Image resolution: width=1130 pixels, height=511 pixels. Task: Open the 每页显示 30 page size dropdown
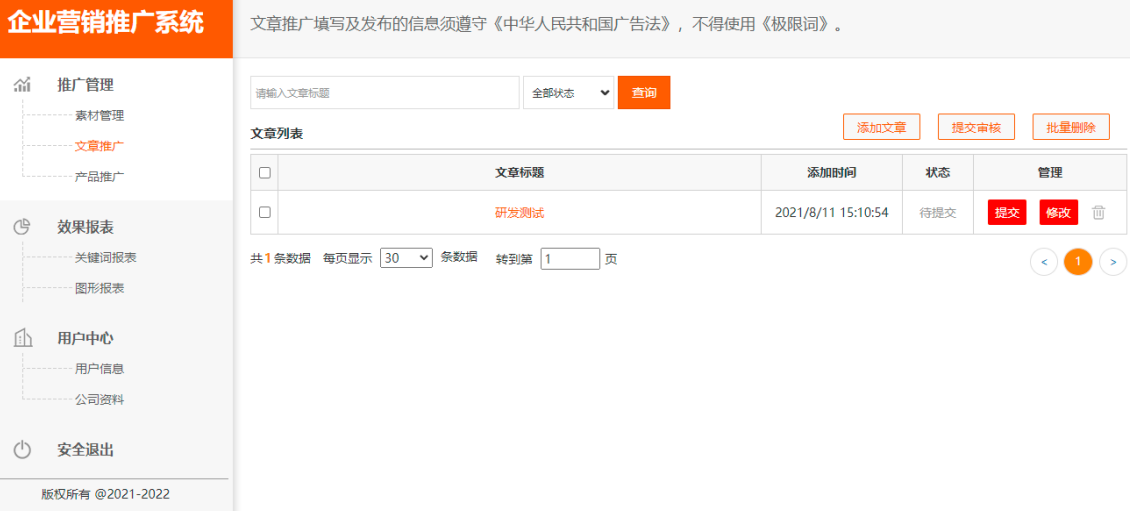coord(406,258)
